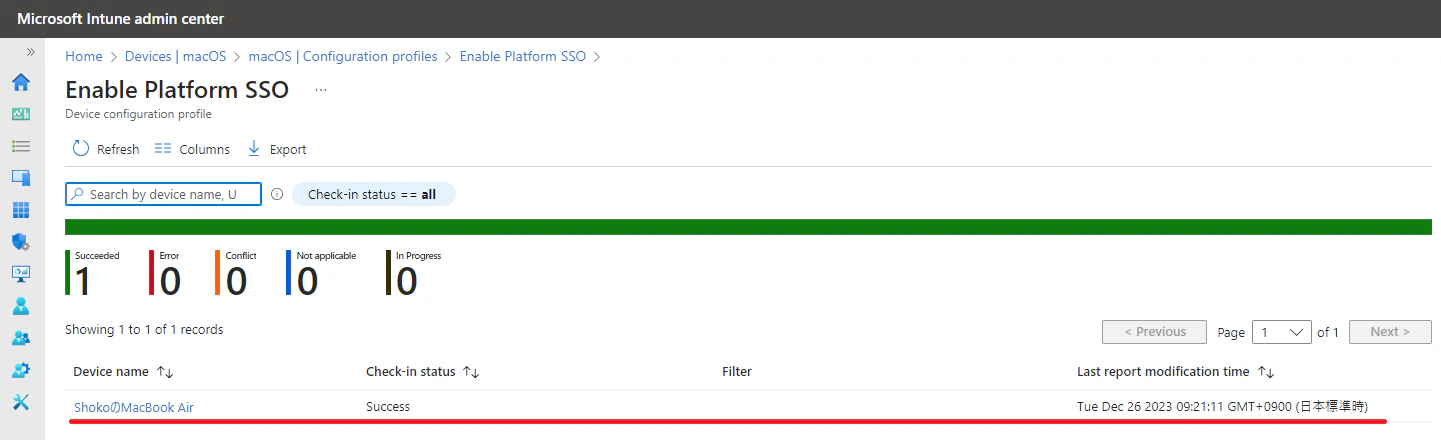Open the Dashboard sidebar icon

click(21, 114)
